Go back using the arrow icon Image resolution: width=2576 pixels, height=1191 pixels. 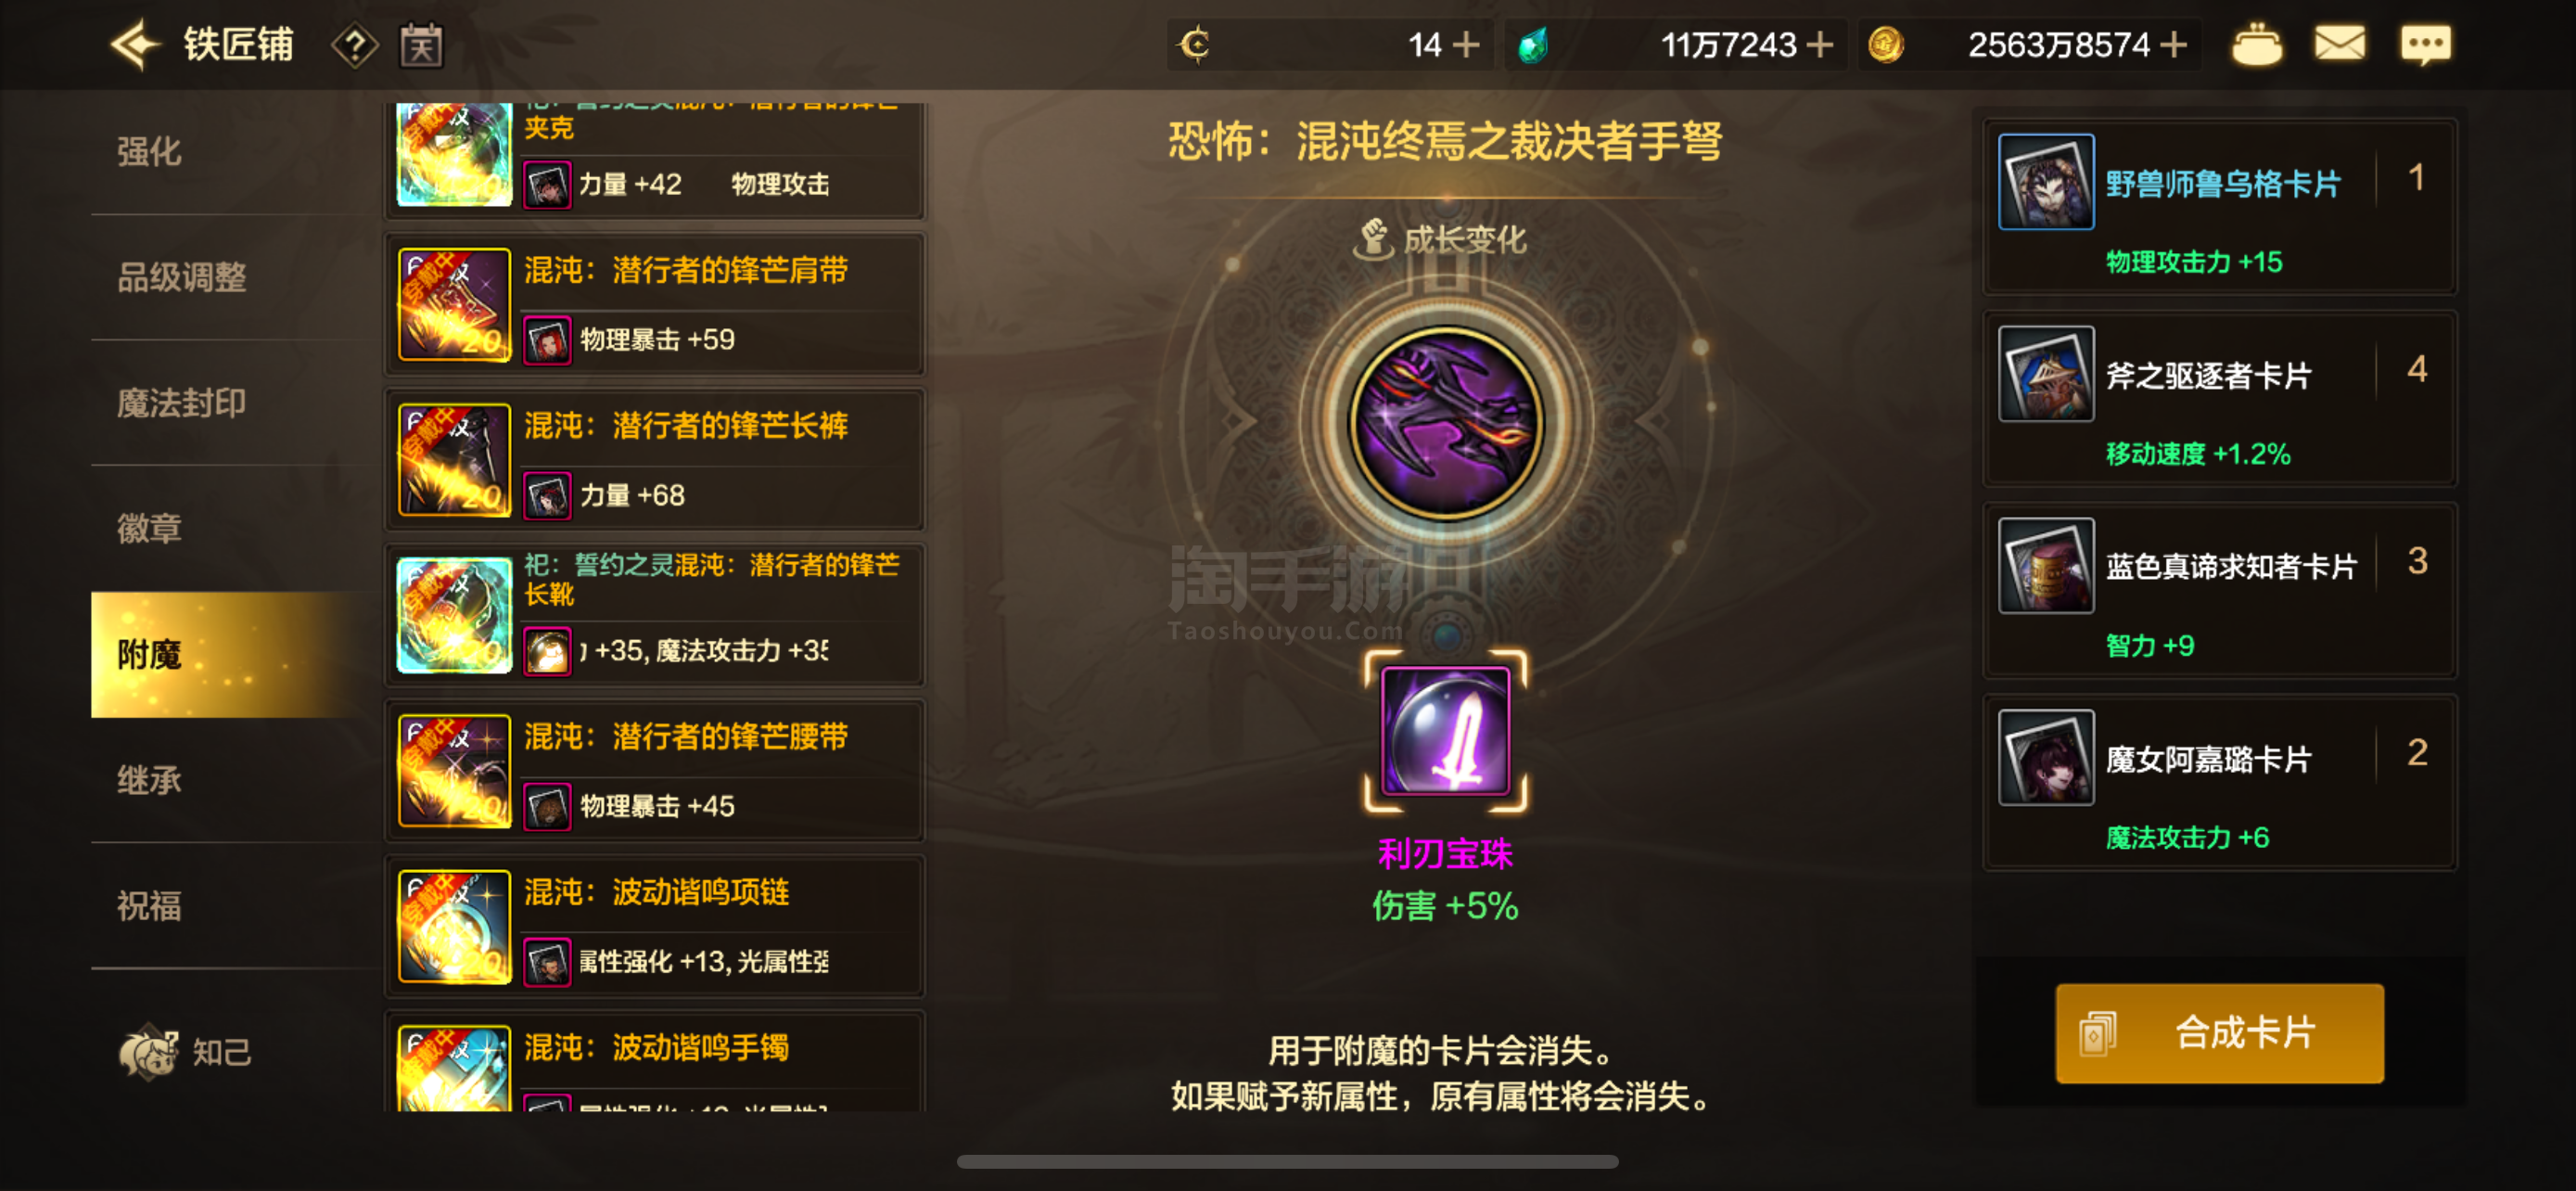(x=136, y=45)
